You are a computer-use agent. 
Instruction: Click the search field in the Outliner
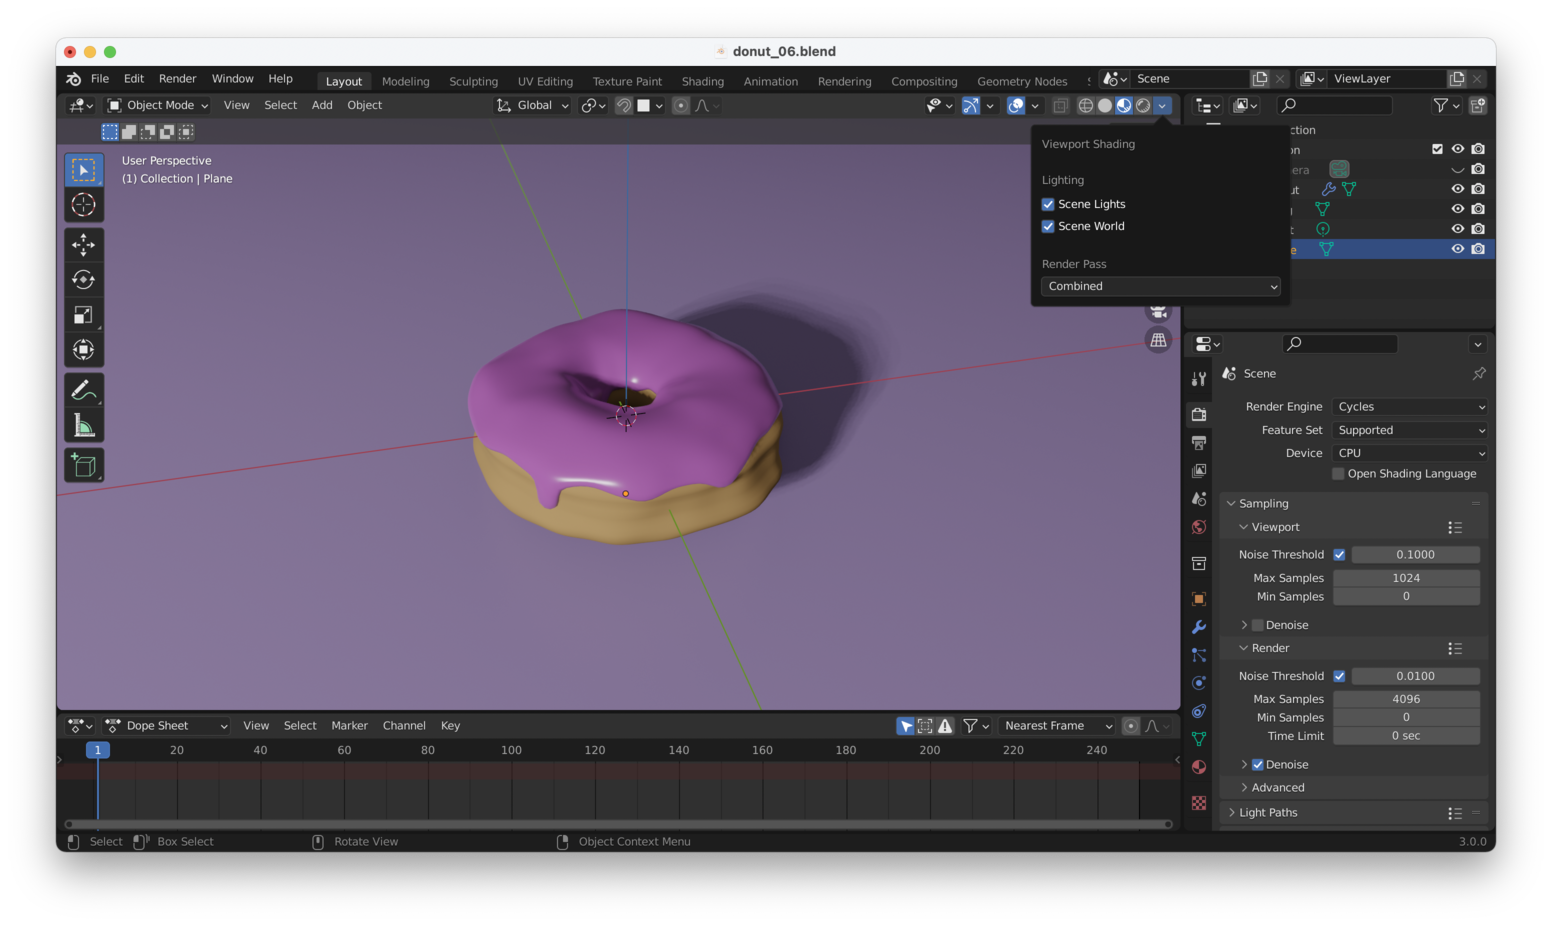pyautogui.click(x=1335, y=105)
